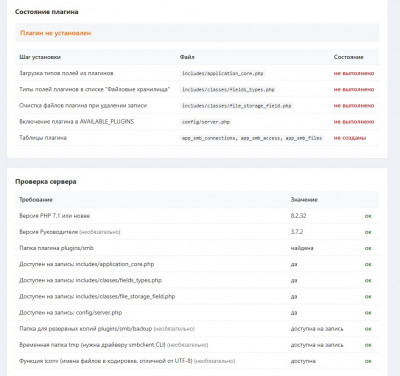Image resolution: width=400 pixels, height=376 pixels.
Task: Click "Доступен на запись: includes/classes/file_storage_field.php"
Action: (97, 296)
